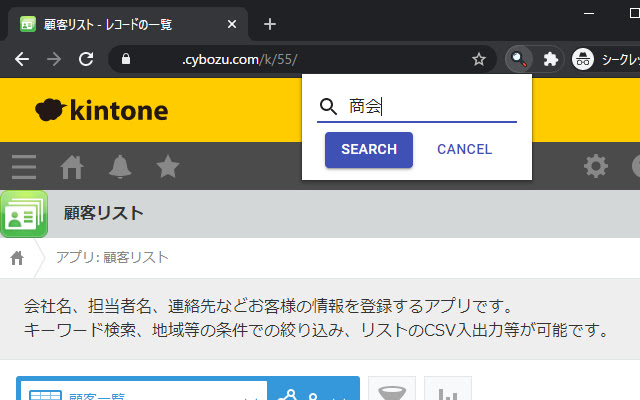Screen dimensions: 640x400
Task: Open the kintone hamburger menu
Action: pos(24,167)
